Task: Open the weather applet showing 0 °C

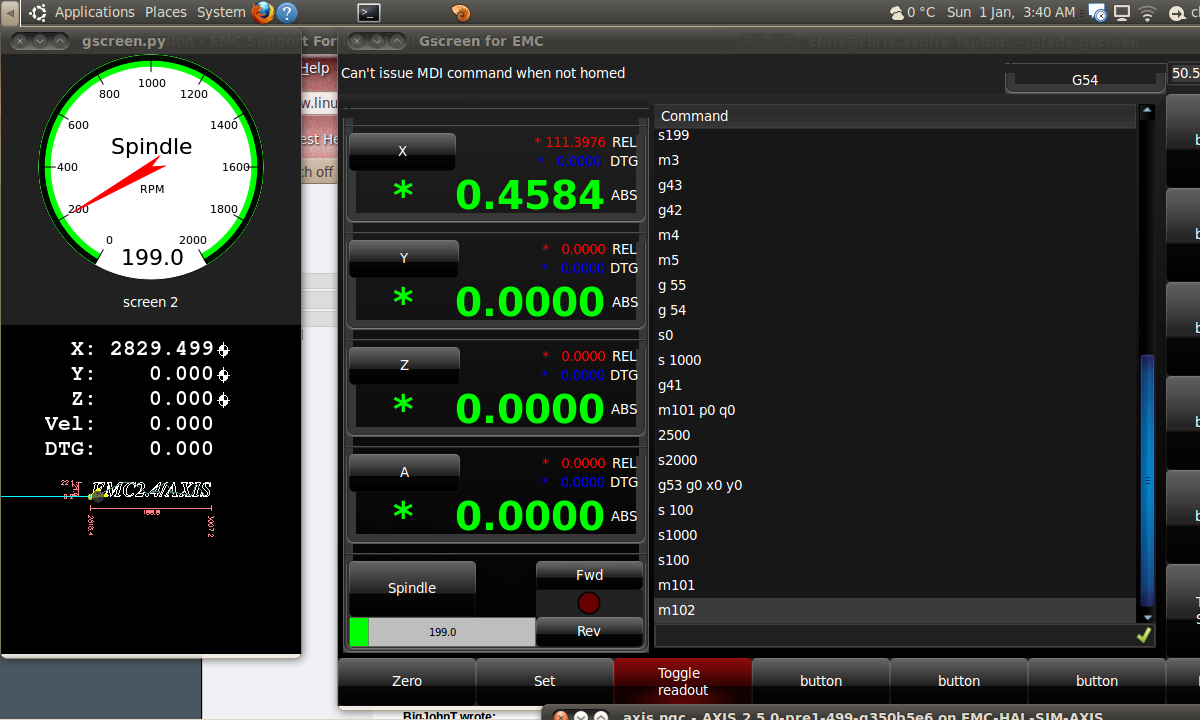Action: (x=912, y=12)
